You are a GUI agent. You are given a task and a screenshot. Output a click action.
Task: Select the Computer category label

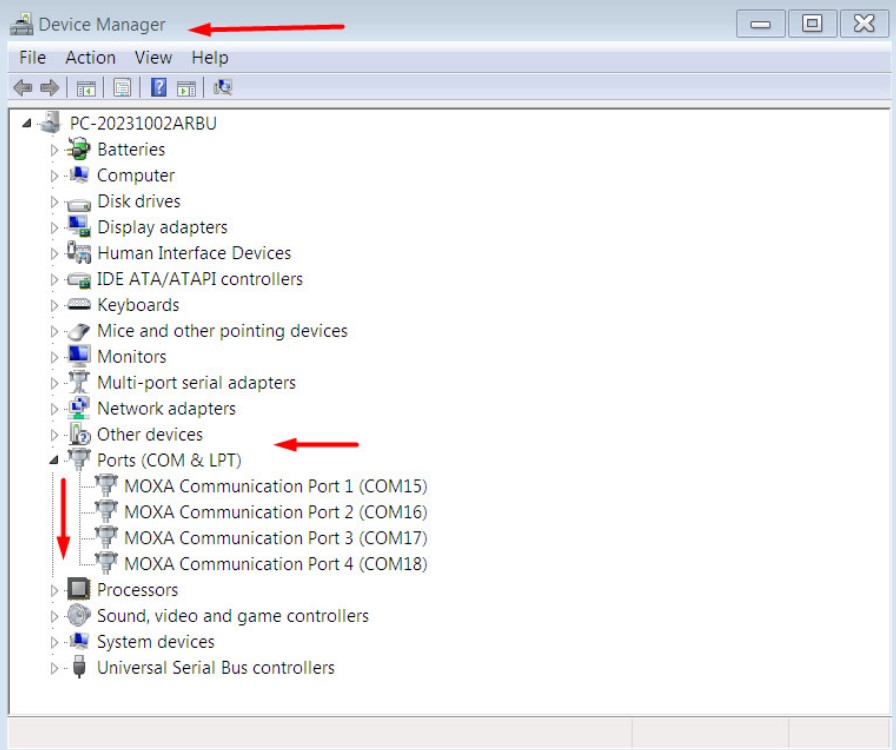point(136,175)
